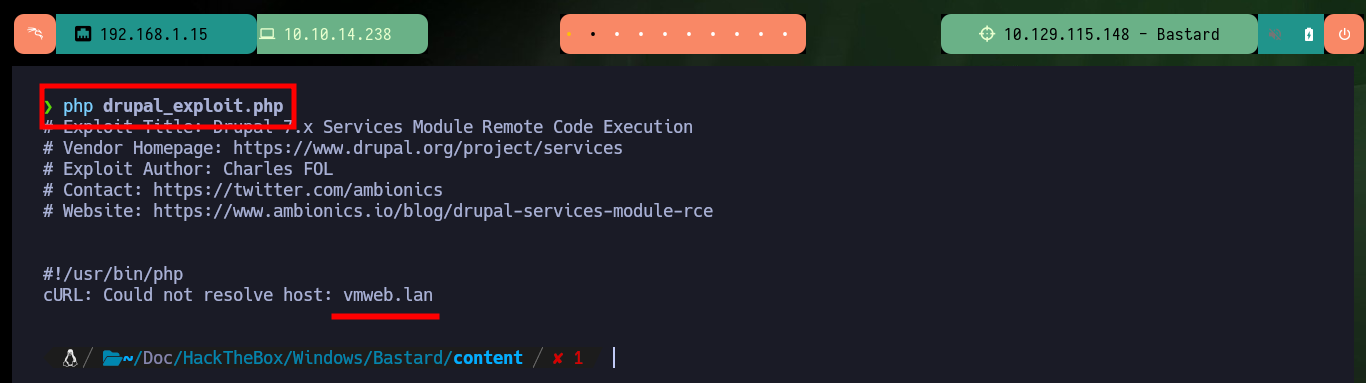Switch to the second black workspace dot

point(594,34)
